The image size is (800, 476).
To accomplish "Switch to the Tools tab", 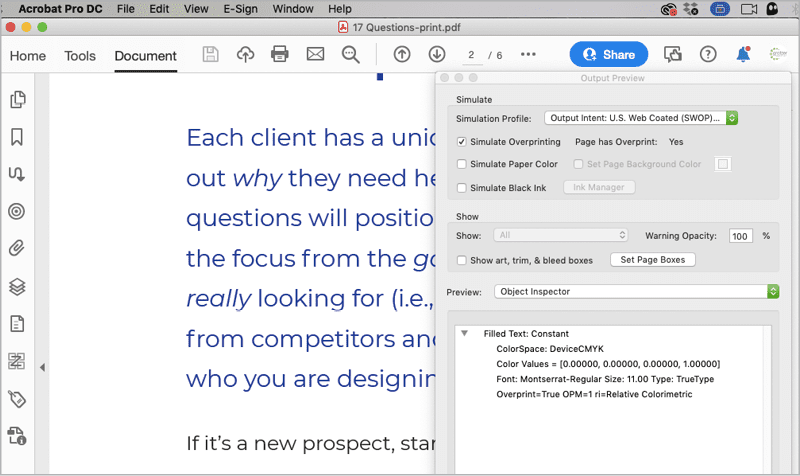I will click(x=80, y=56).
